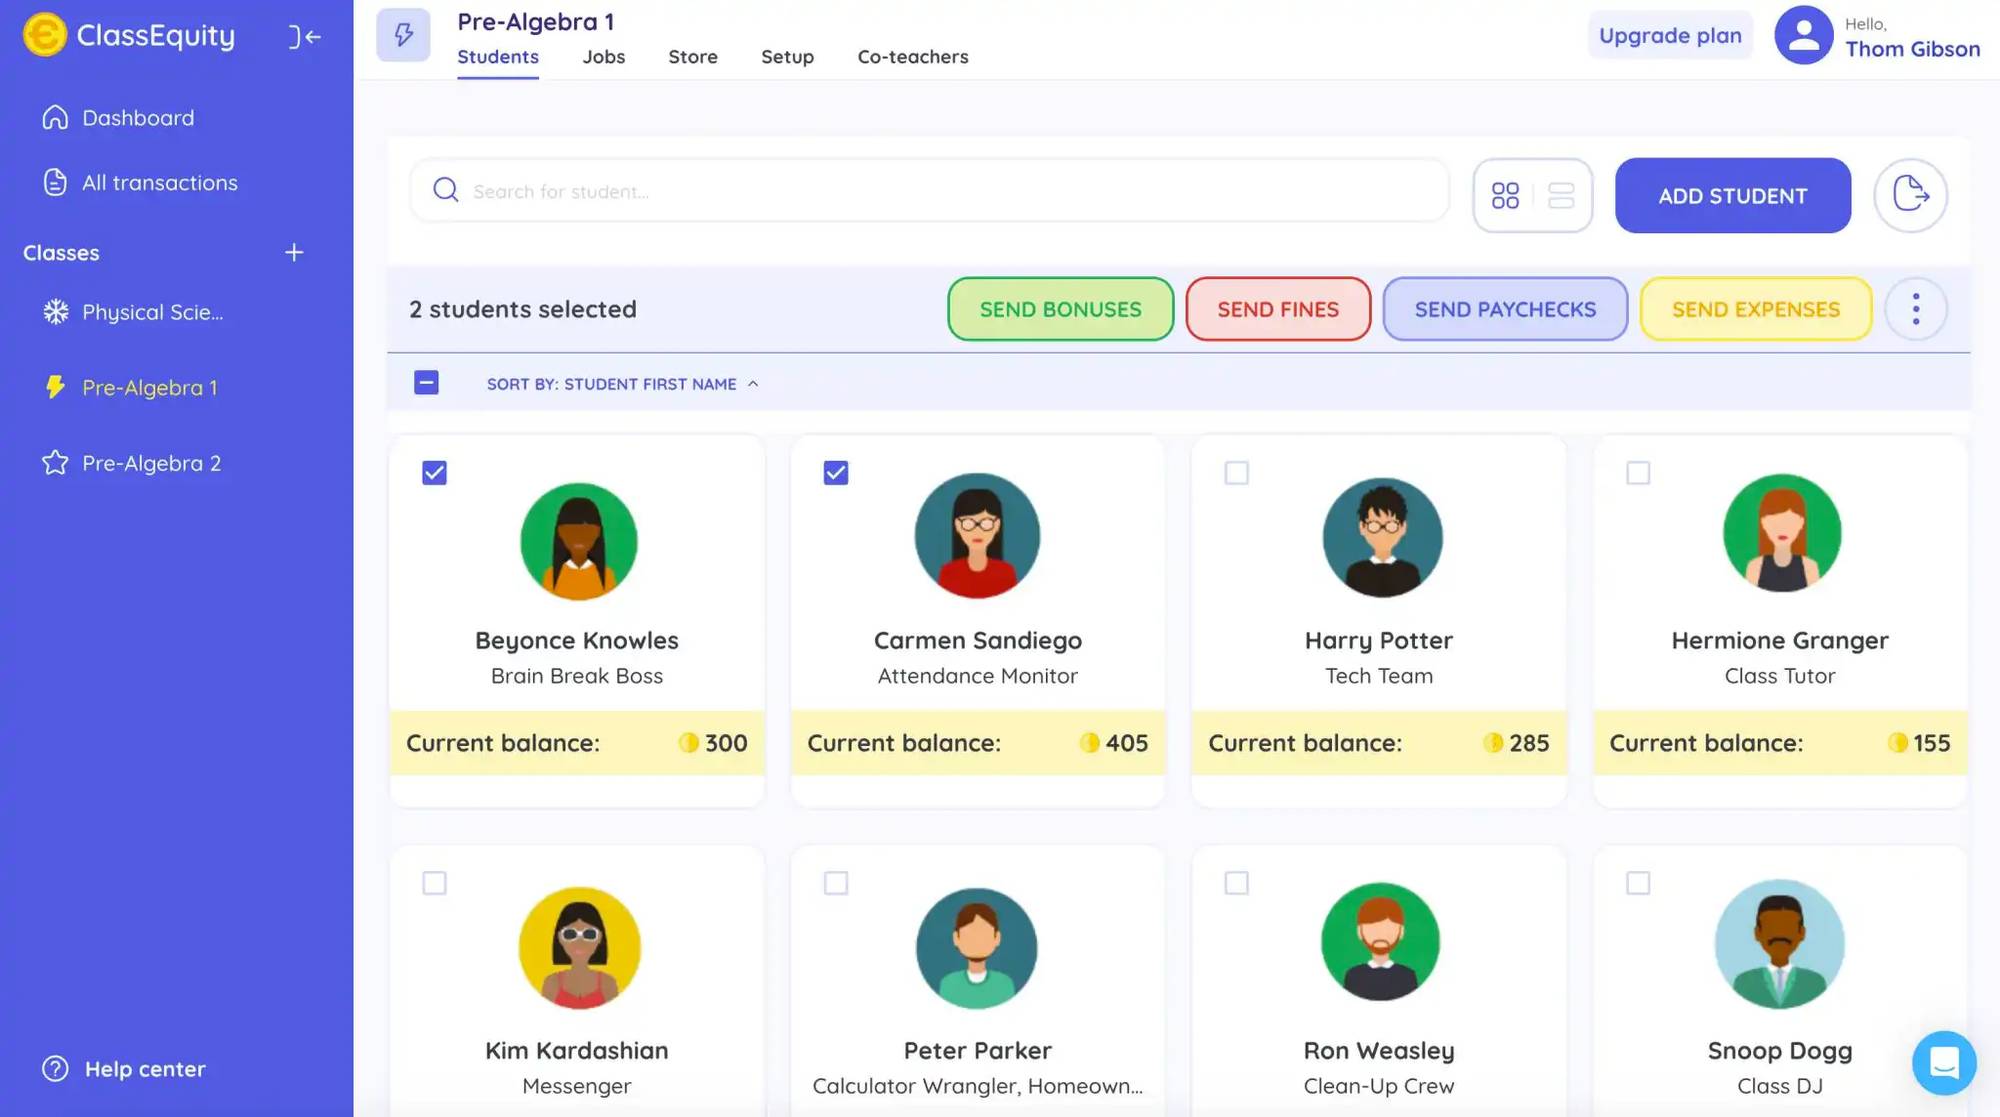Uncheck Carmen Sandiego's checkbox

click(x=836, y=472)
